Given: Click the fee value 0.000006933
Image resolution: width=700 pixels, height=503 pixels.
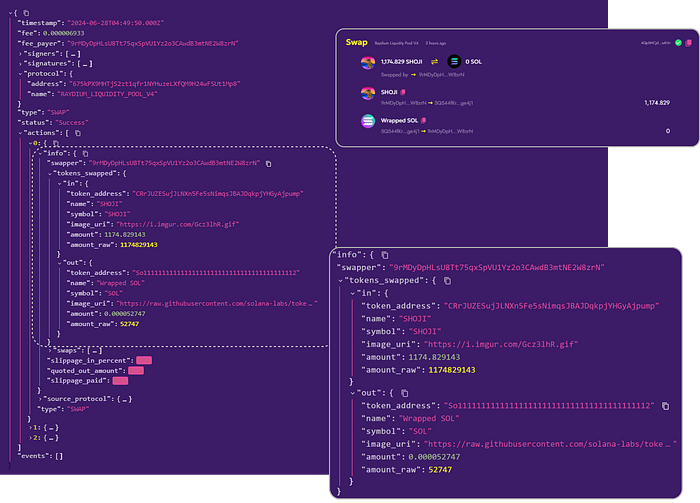Looking at the screenshot, I should click(63, 33).
